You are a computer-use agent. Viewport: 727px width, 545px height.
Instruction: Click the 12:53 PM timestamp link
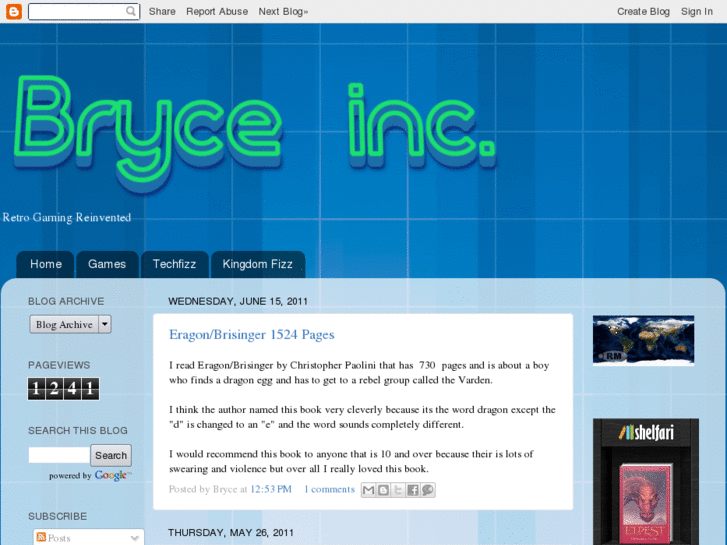point(271,489)
